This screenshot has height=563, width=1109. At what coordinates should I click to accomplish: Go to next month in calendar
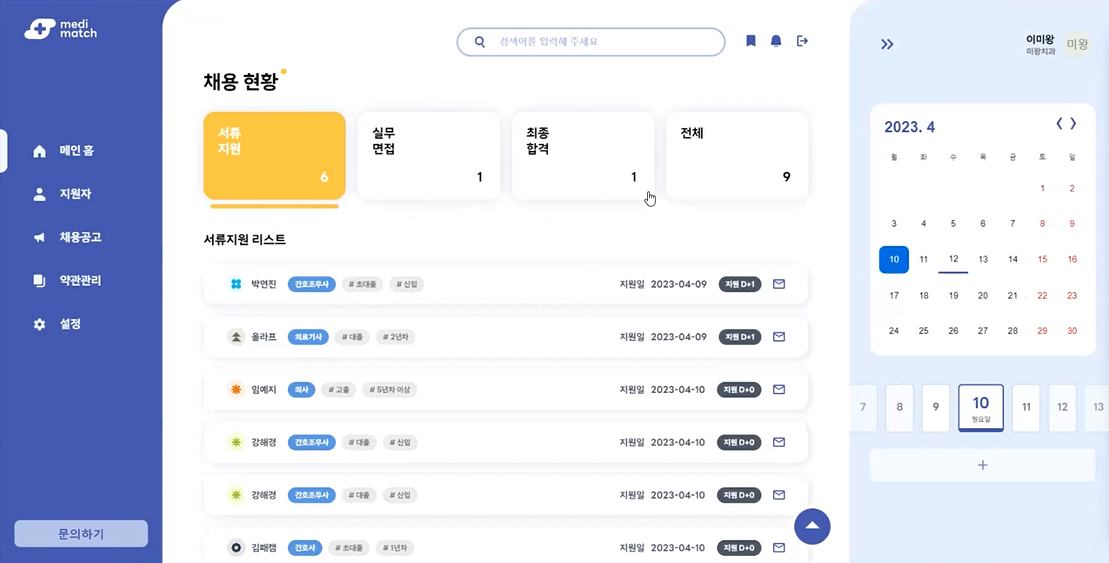point(1074,124)
